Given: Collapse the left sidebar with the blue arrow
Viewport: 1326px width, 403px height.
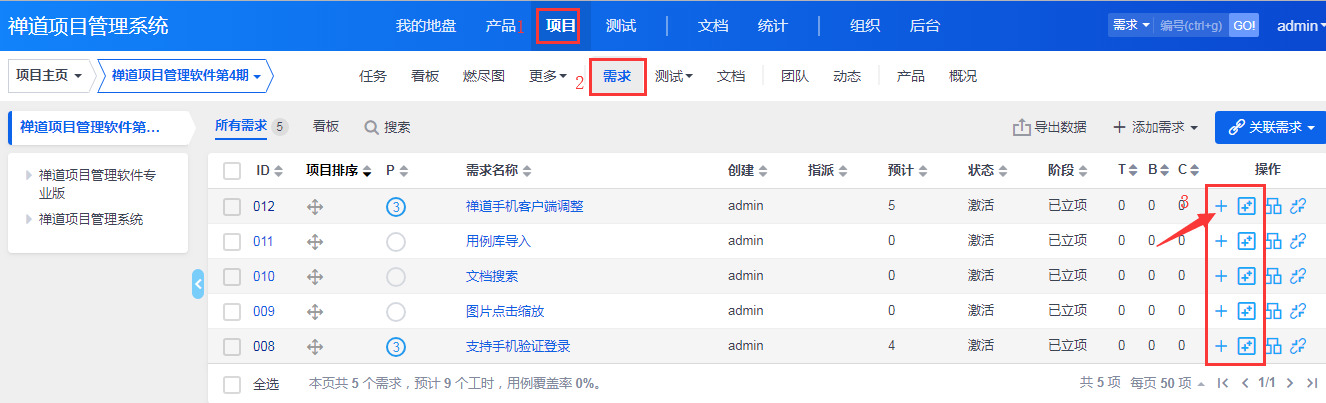Looking at the screenshot, I should click(198, 284).
